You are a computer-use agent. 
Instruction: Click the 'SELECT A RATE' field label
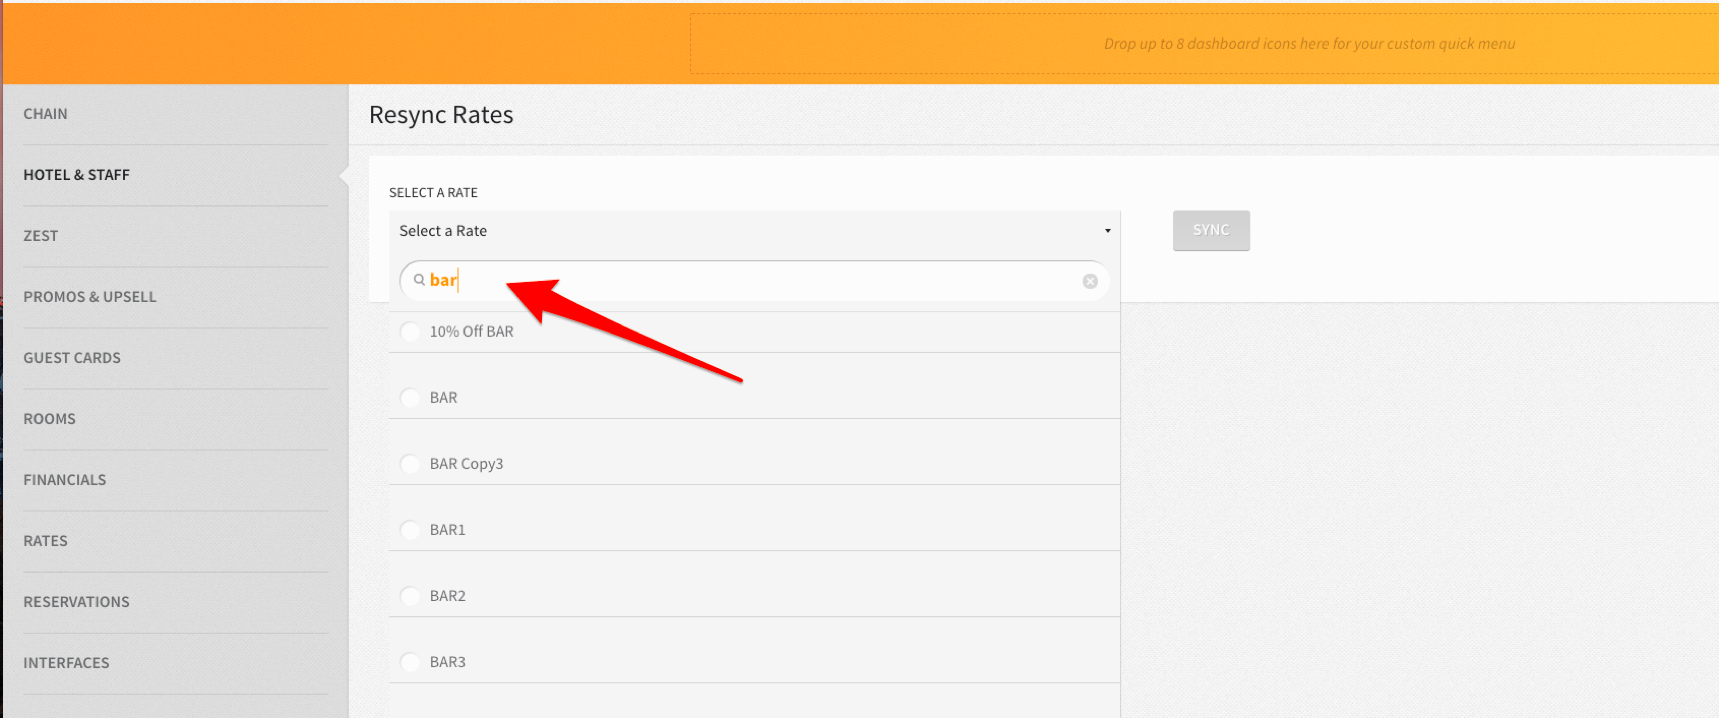click(433, 192)
